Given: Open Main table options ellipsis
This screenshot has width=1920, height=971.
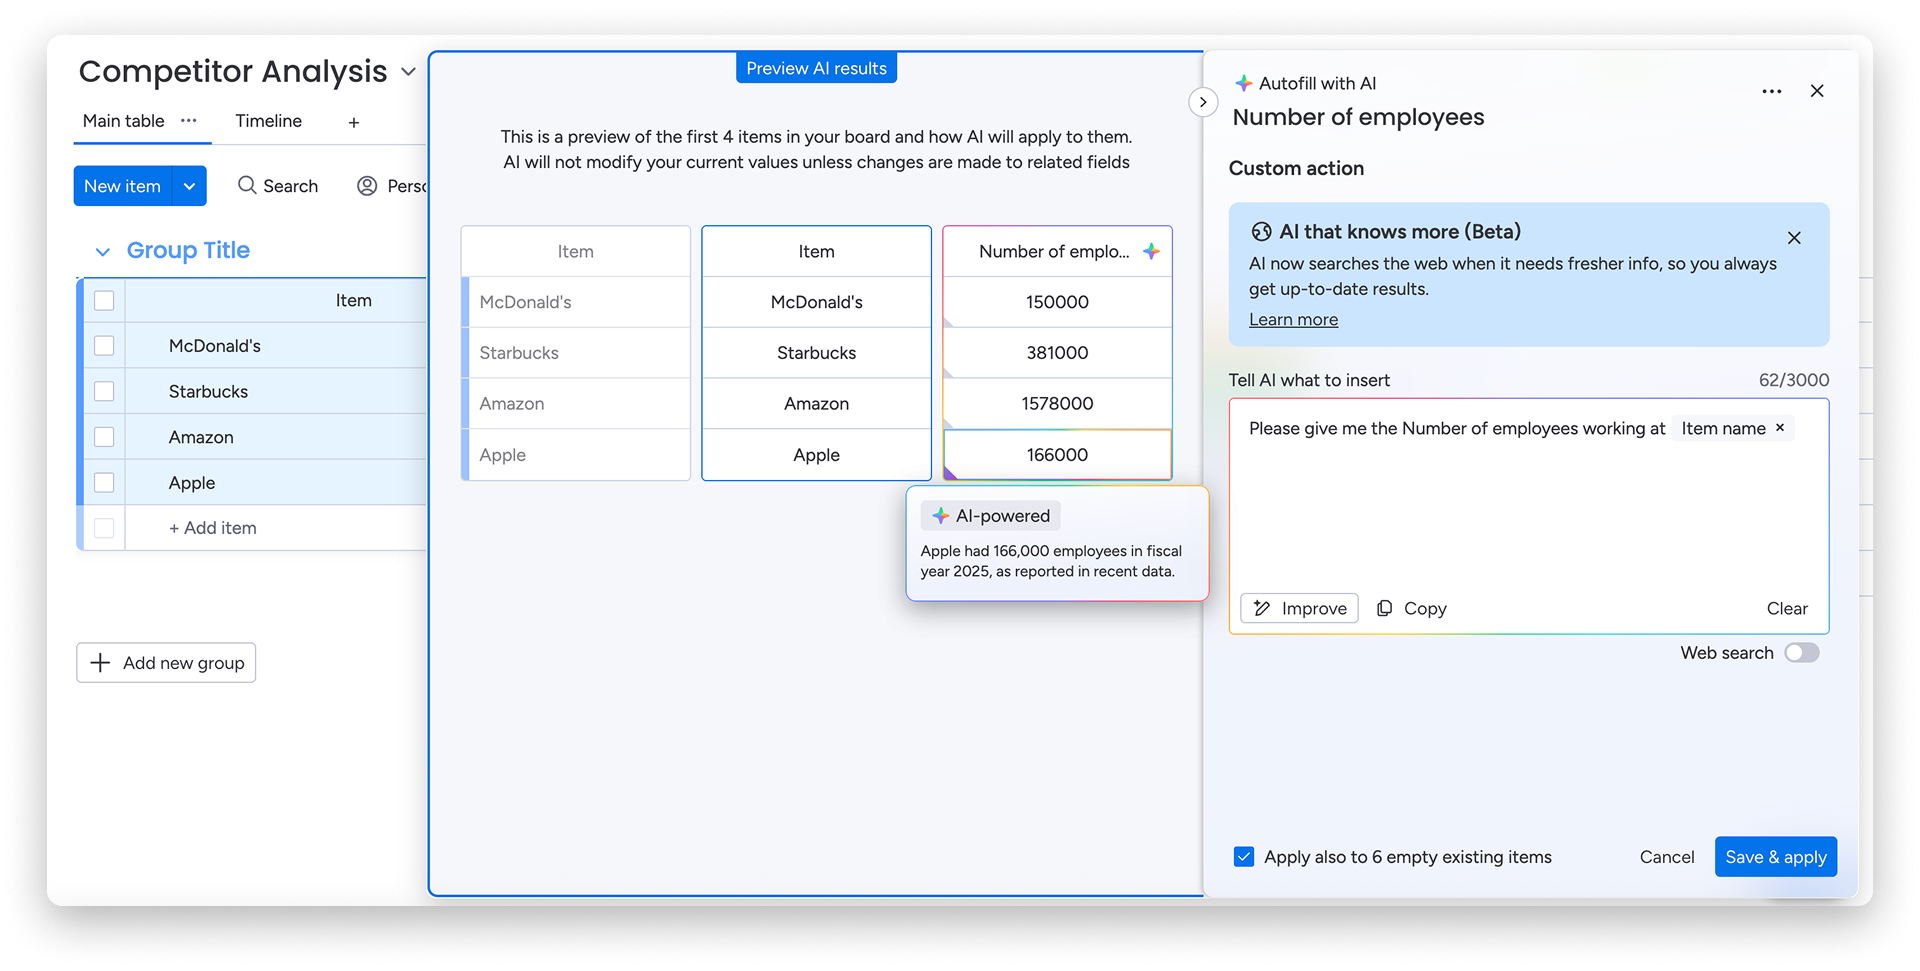Looking at the screenshot, I should pos(189,120).
